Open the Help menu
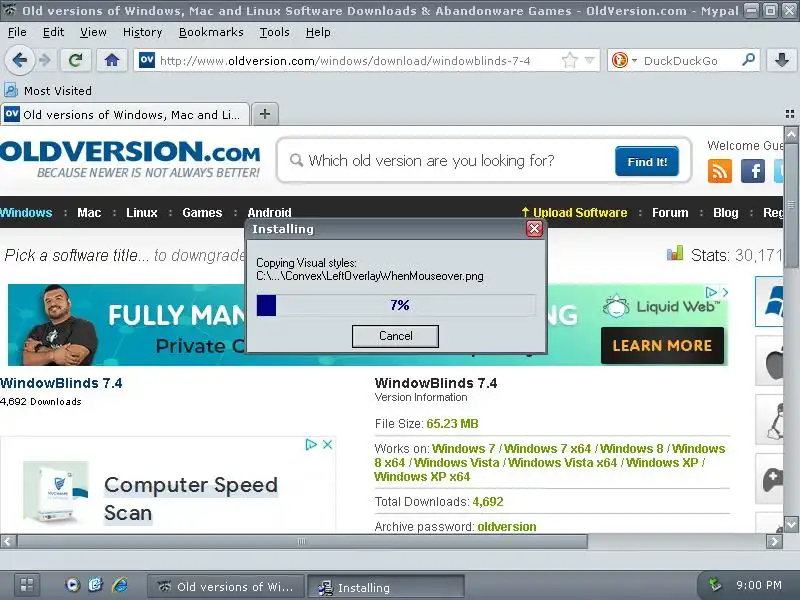 318,32
